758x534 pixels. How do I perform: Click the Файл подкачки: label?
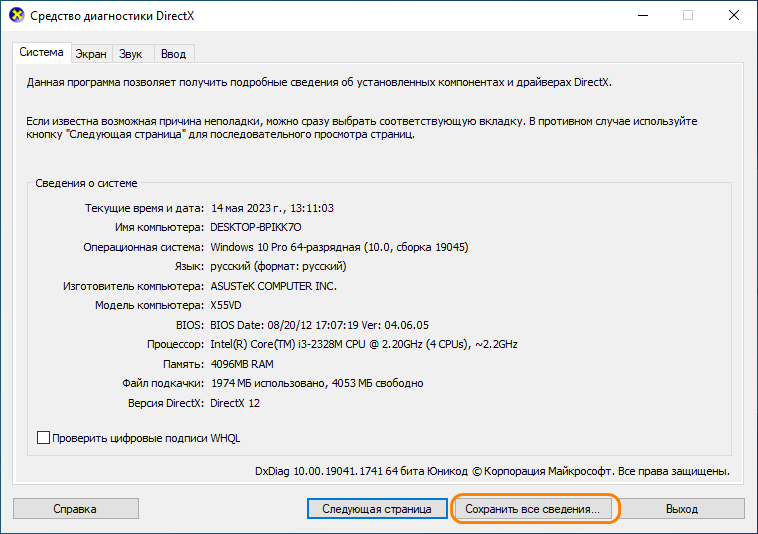(163, 383)
